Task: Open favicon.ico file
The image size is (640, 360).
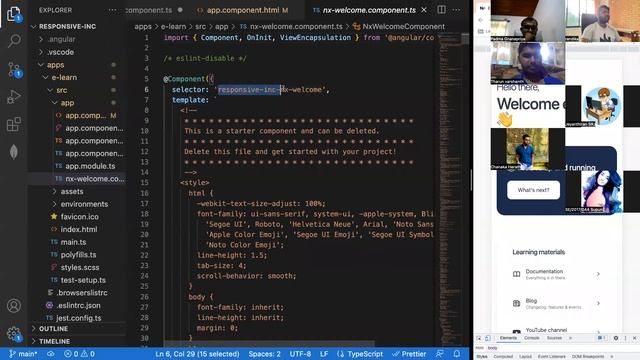Action: click(x=79, y=216)
